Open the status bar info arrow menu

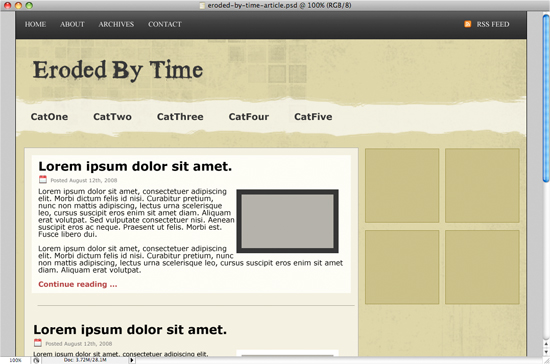pyautogui.click(x=132, y=360)
